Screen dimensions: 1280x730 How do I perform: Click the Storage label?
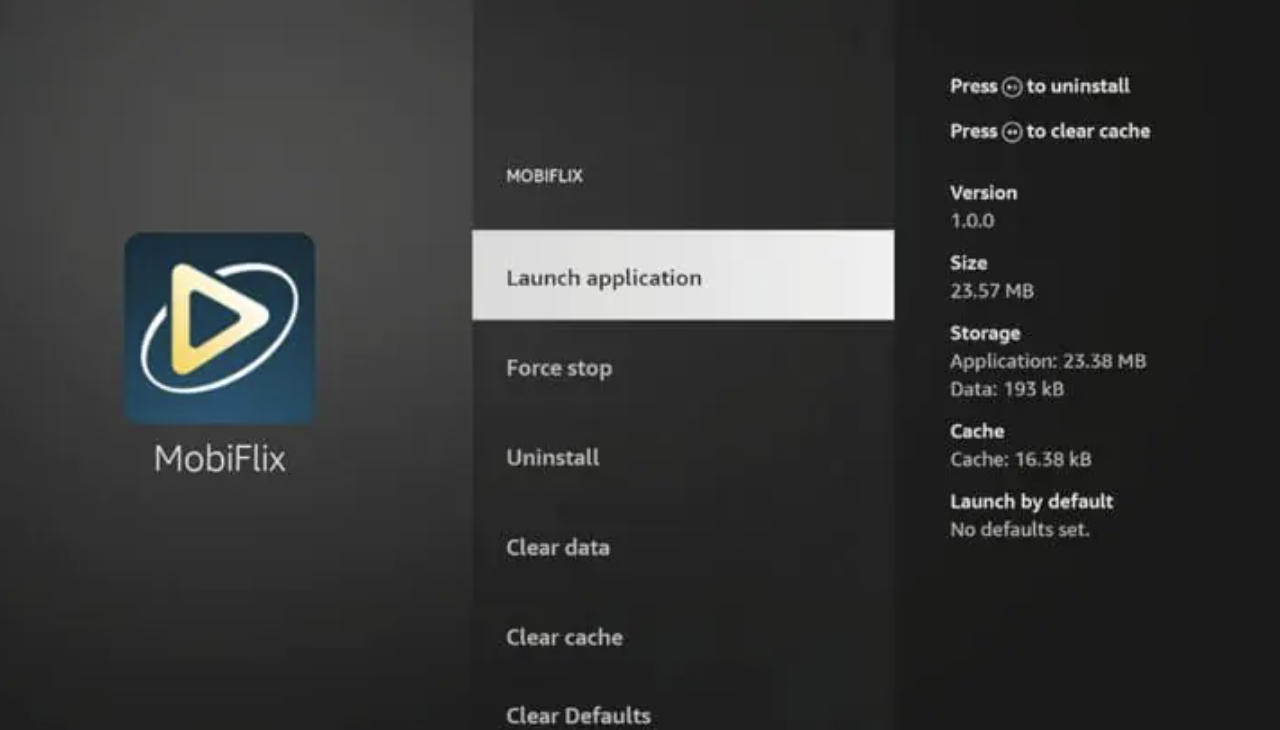985,333
